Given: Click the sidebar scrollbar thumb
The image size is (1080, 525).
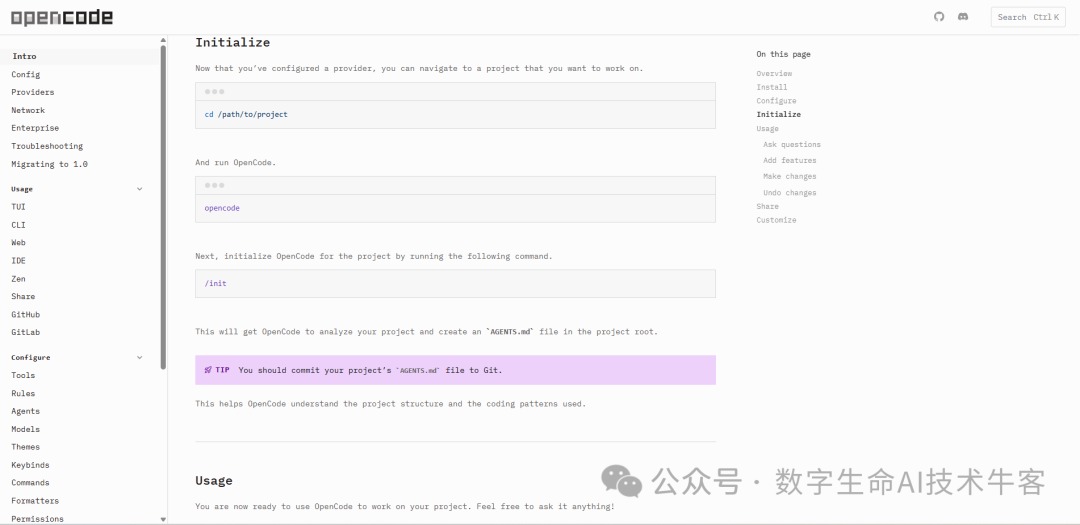Looking at the screenshot, I should pyautogui.click(x=163, y=207).
